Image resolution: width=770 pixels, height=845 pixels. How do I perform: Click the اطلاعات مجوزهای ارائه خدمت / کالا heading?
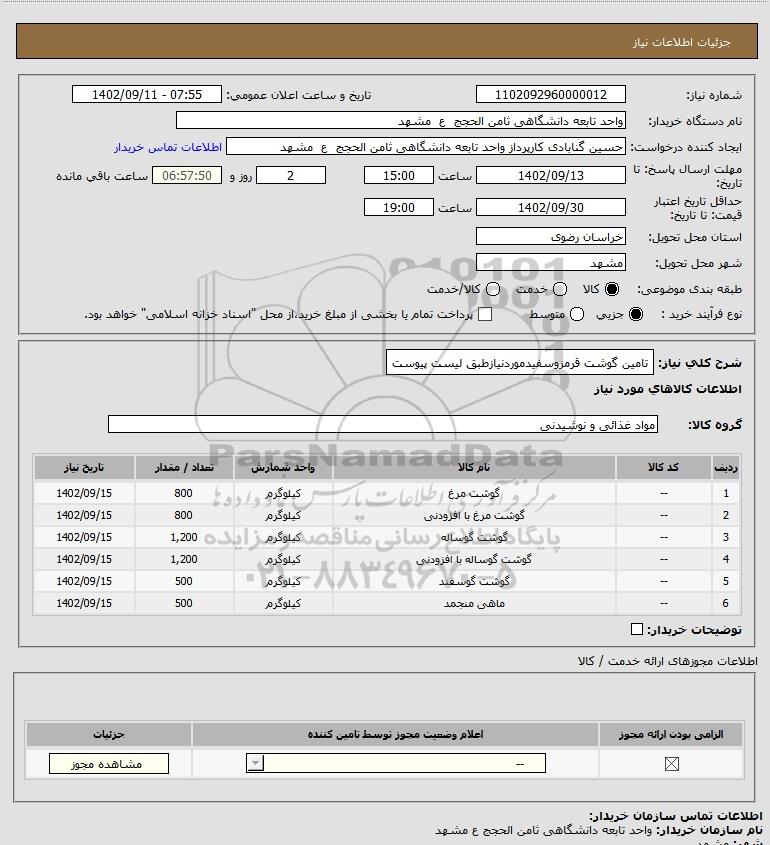(668, 661)
